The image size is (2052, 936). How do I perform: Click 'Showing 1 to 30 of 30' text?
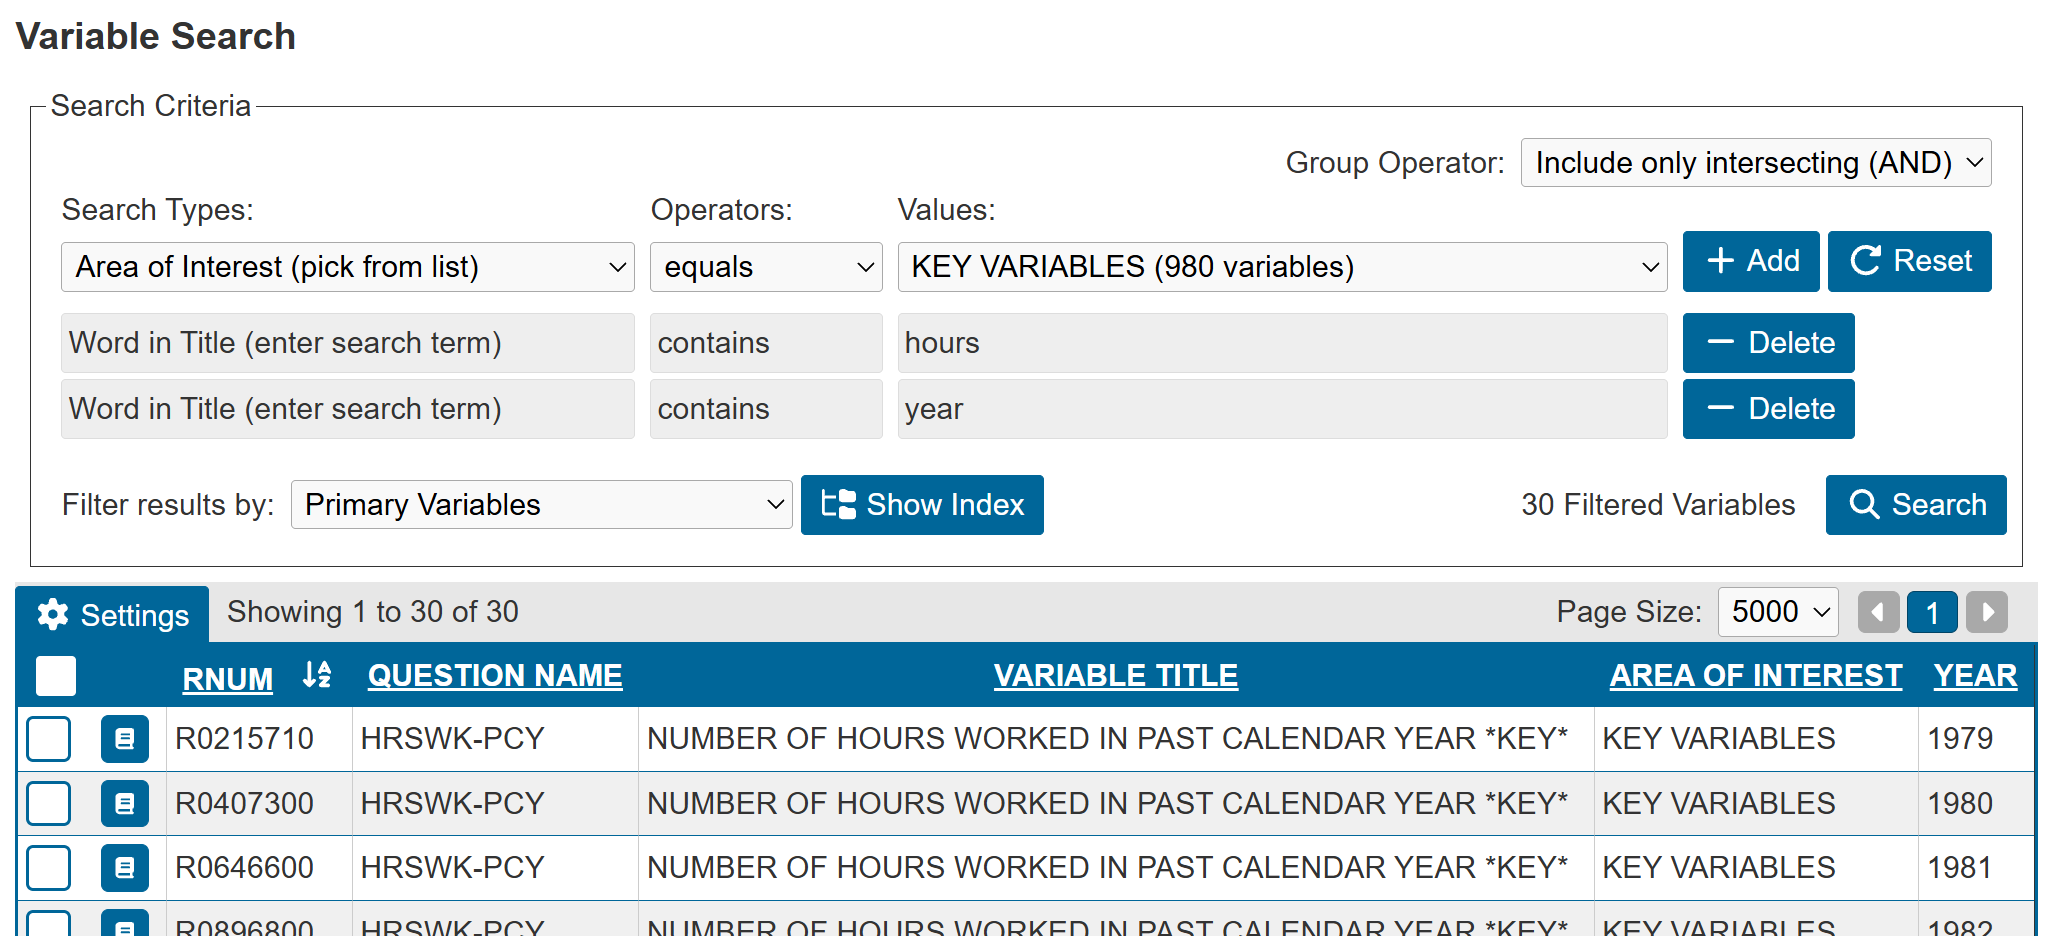pos(373,612)
